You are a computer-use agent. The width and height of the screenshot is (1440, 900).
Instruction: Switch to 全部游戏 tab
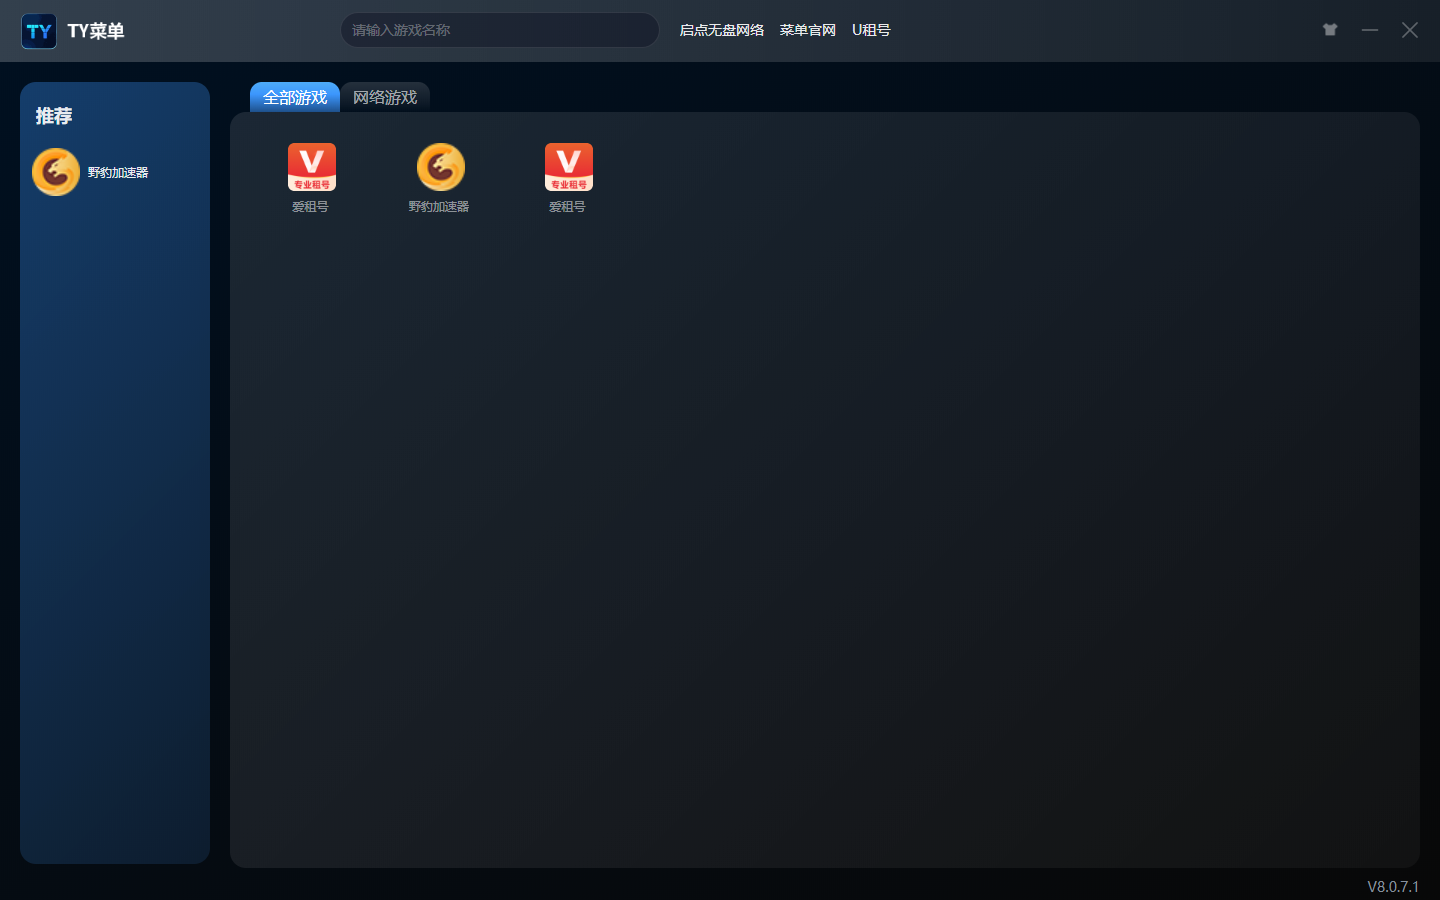[x=295, y=97]
